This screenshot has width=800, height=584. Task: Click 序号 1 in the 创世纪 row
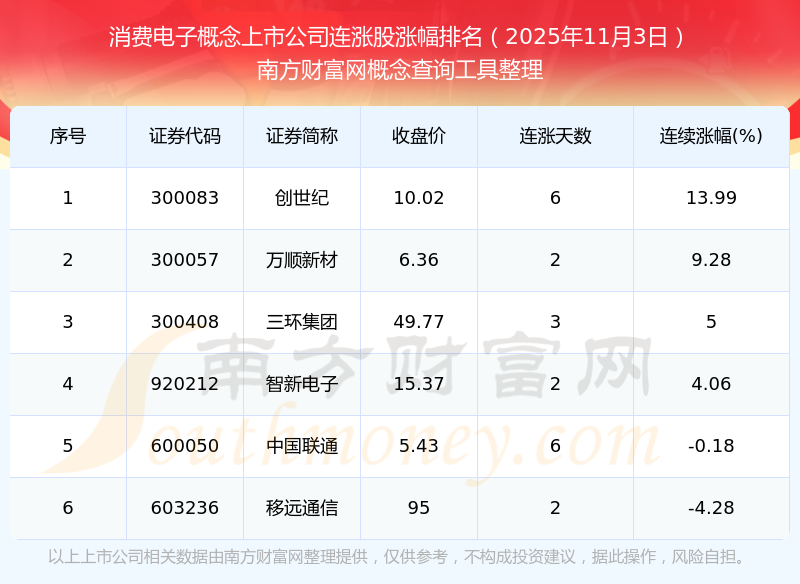tap(68, 198)
